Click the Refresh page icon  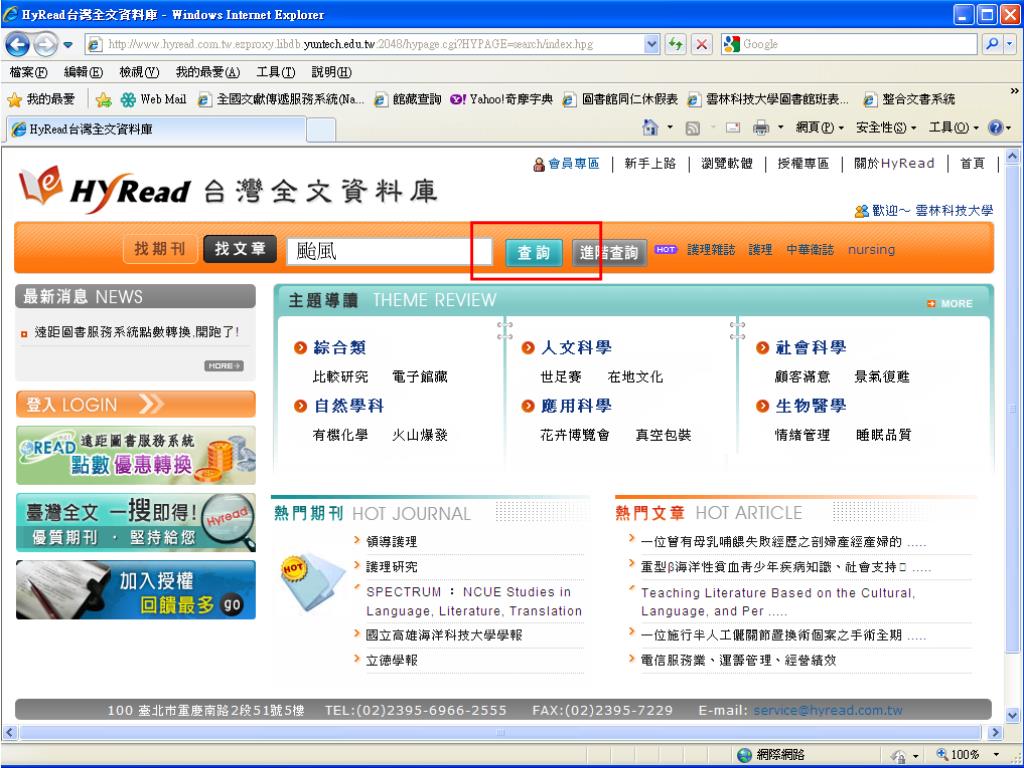676,44
